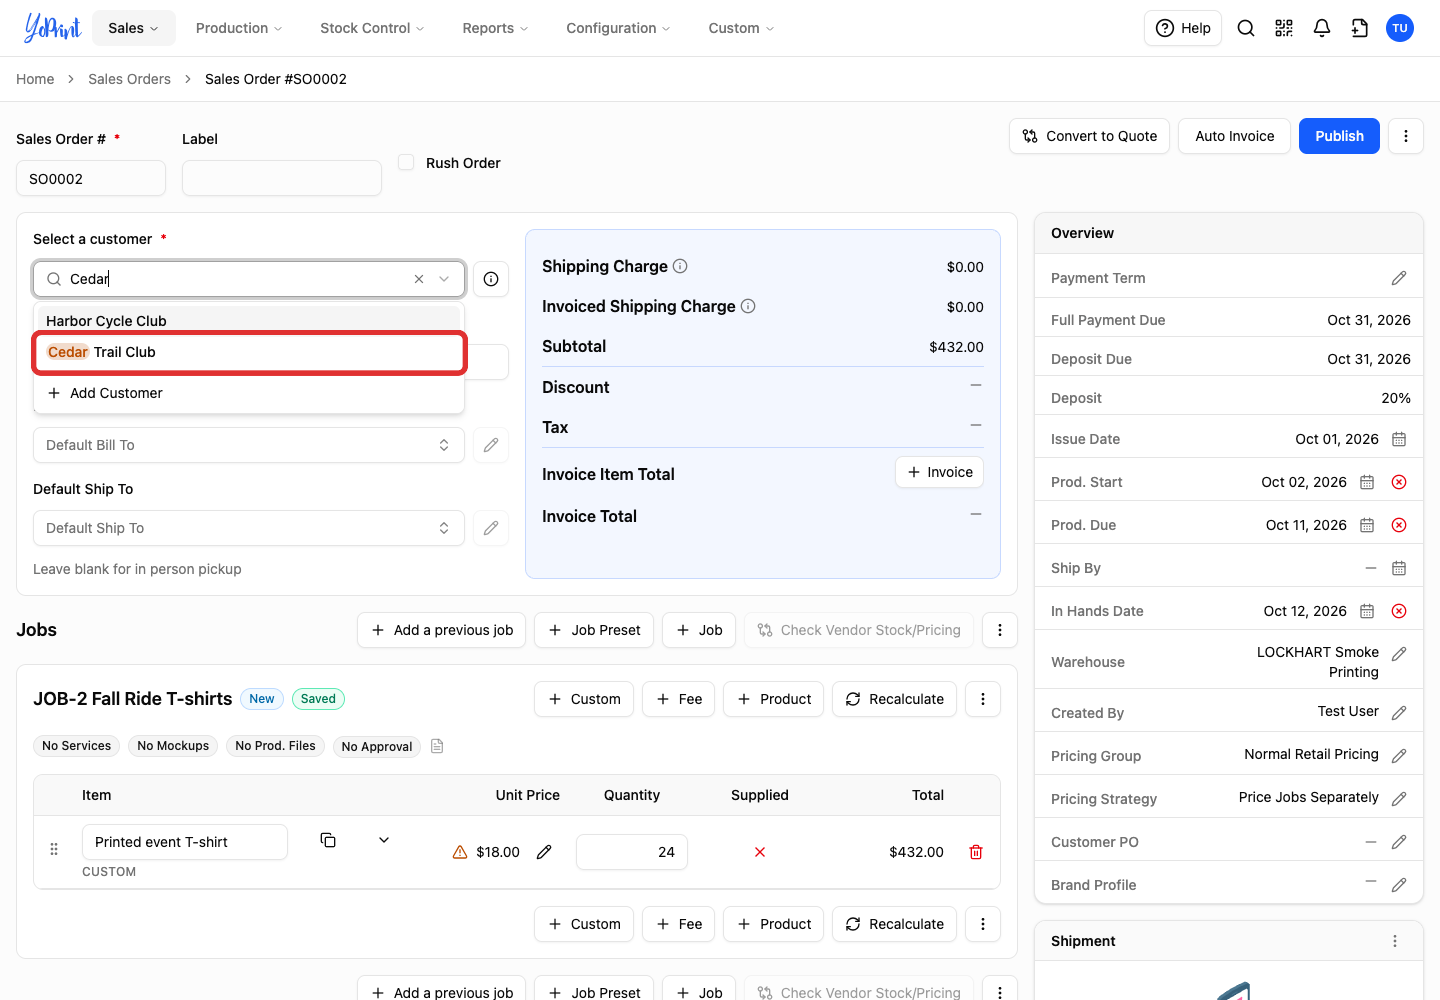Edit the Pricing Group value
The image size is (1440, 1000).
tap(1399, 756)
